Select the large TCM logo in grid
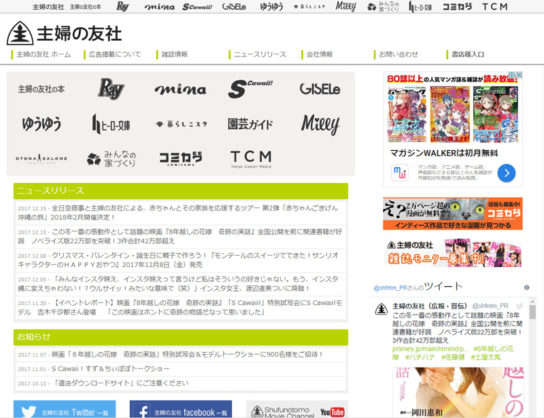Screen dimensions: 544x418 [x=251, y=159]
